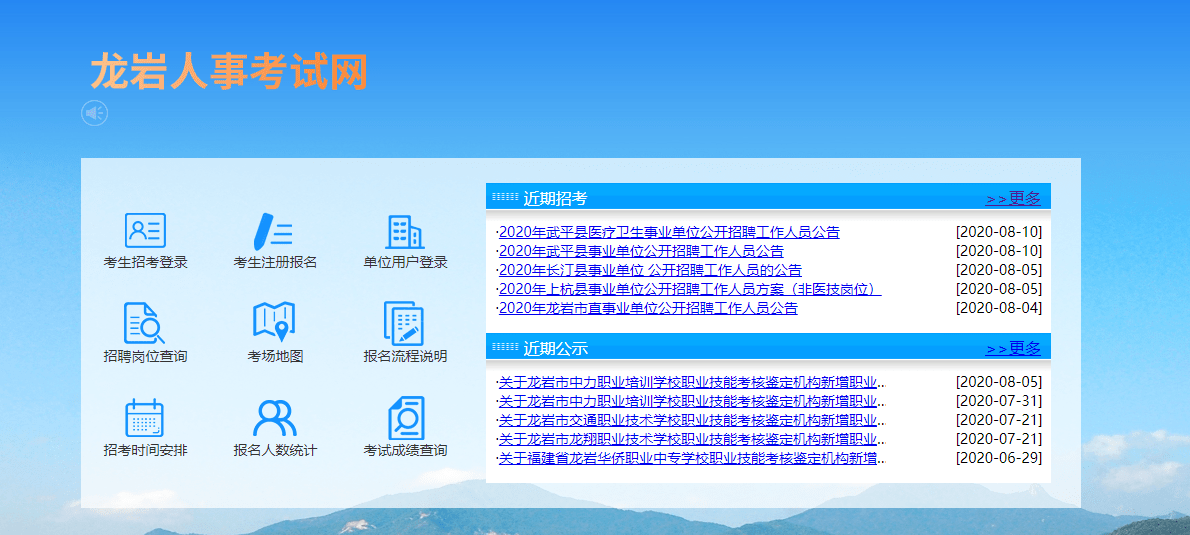Open 2020年武平县医疗卫生事业单位公开招聘 announcement
The height and width of the screenshot is (535, 1190).
[669, 232]
